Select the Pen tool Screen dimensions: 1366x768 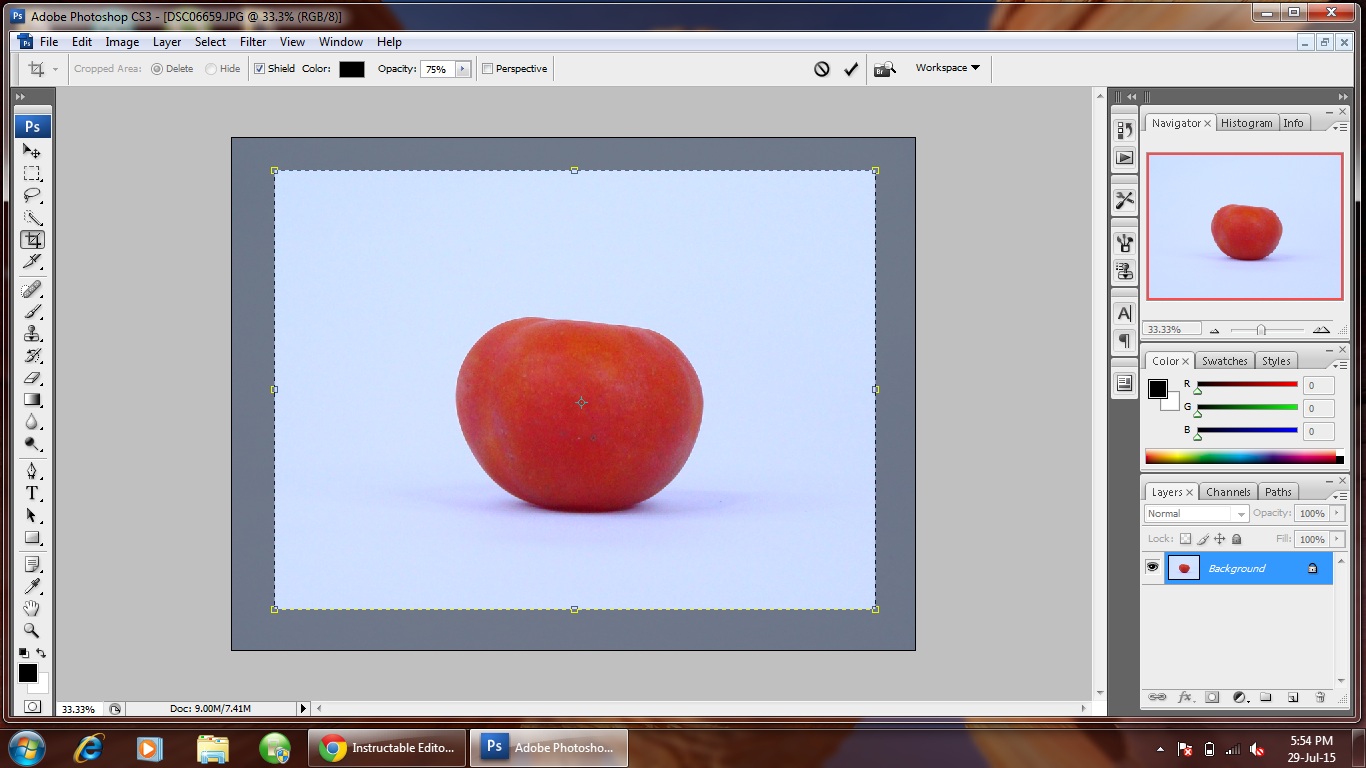coord(32,471)
